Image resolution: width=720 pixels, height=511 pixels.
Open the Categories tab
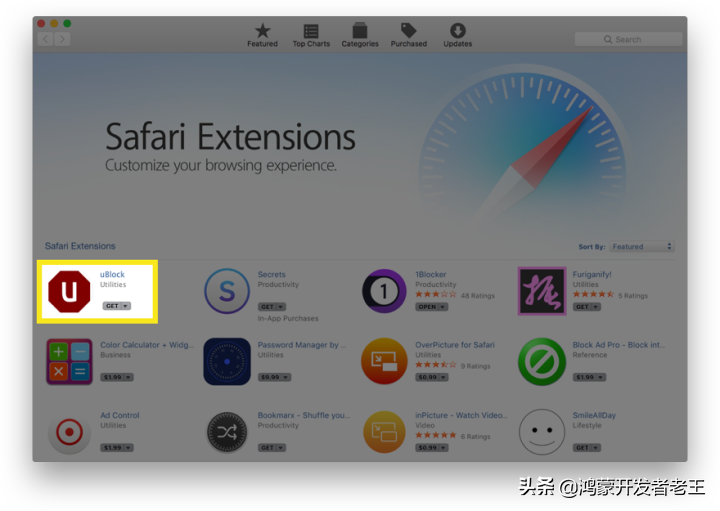point(360,35)
